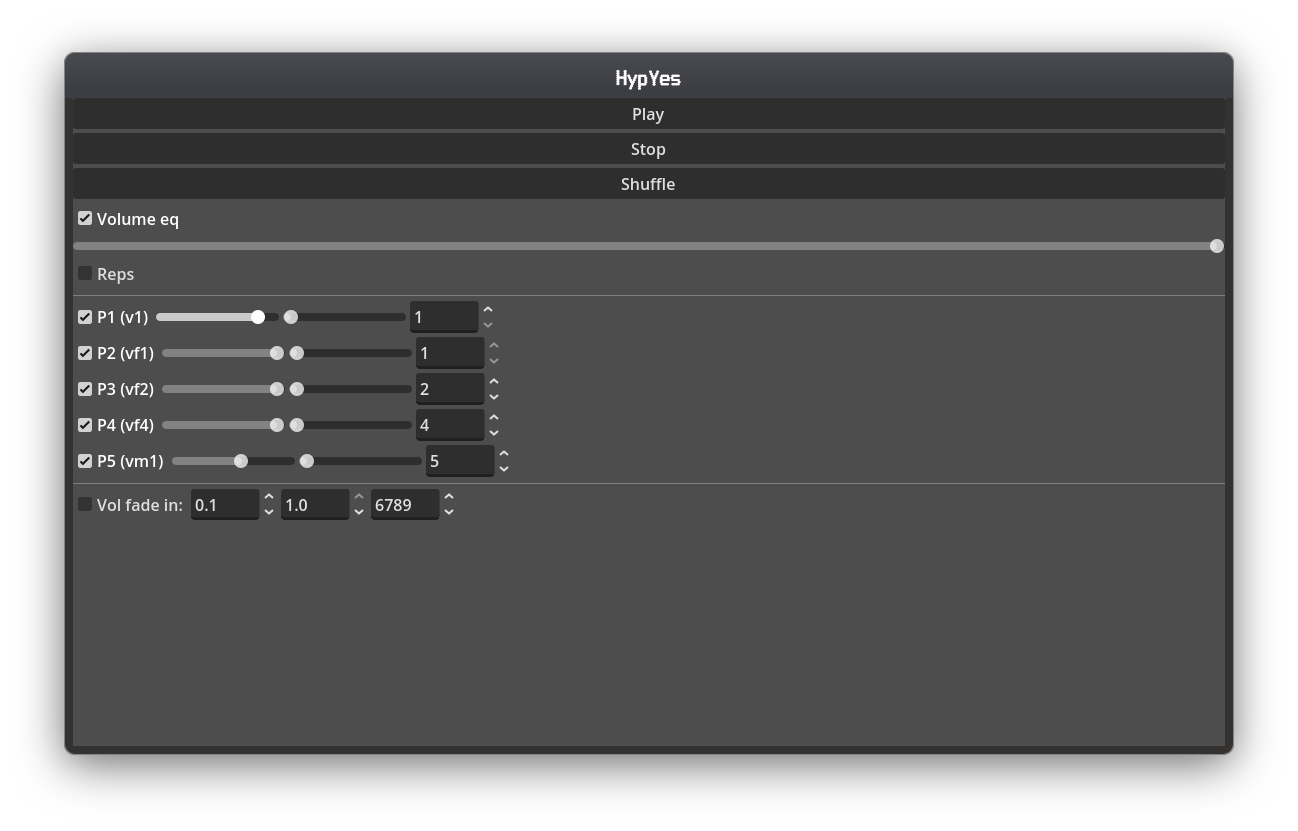The width and height of the screenshot is (1298, 831).
Task: Click the Play button
Action: click(648, 114)
